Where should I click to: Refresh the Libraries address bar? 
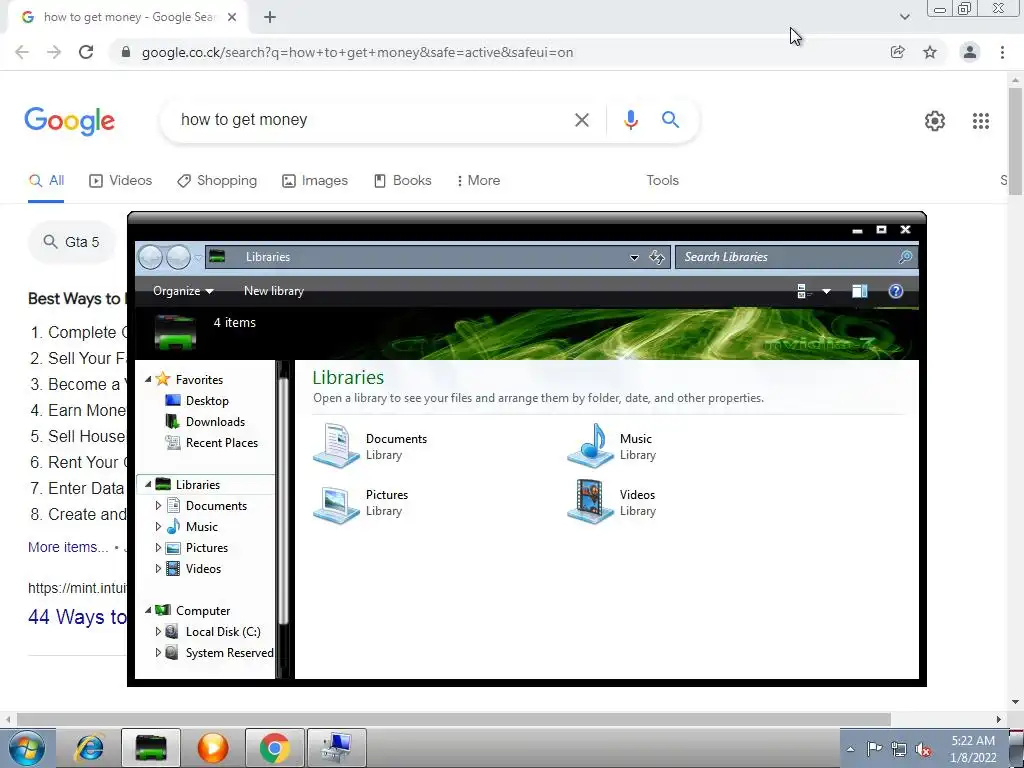[656, 257]
